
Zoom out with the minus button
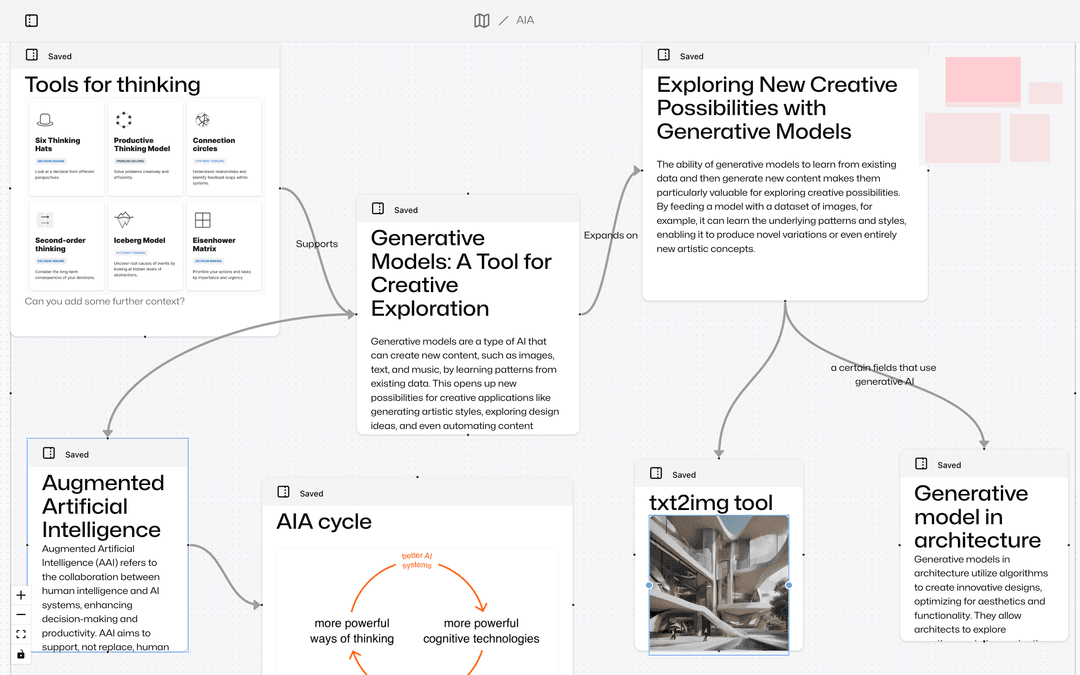(21, 615)
